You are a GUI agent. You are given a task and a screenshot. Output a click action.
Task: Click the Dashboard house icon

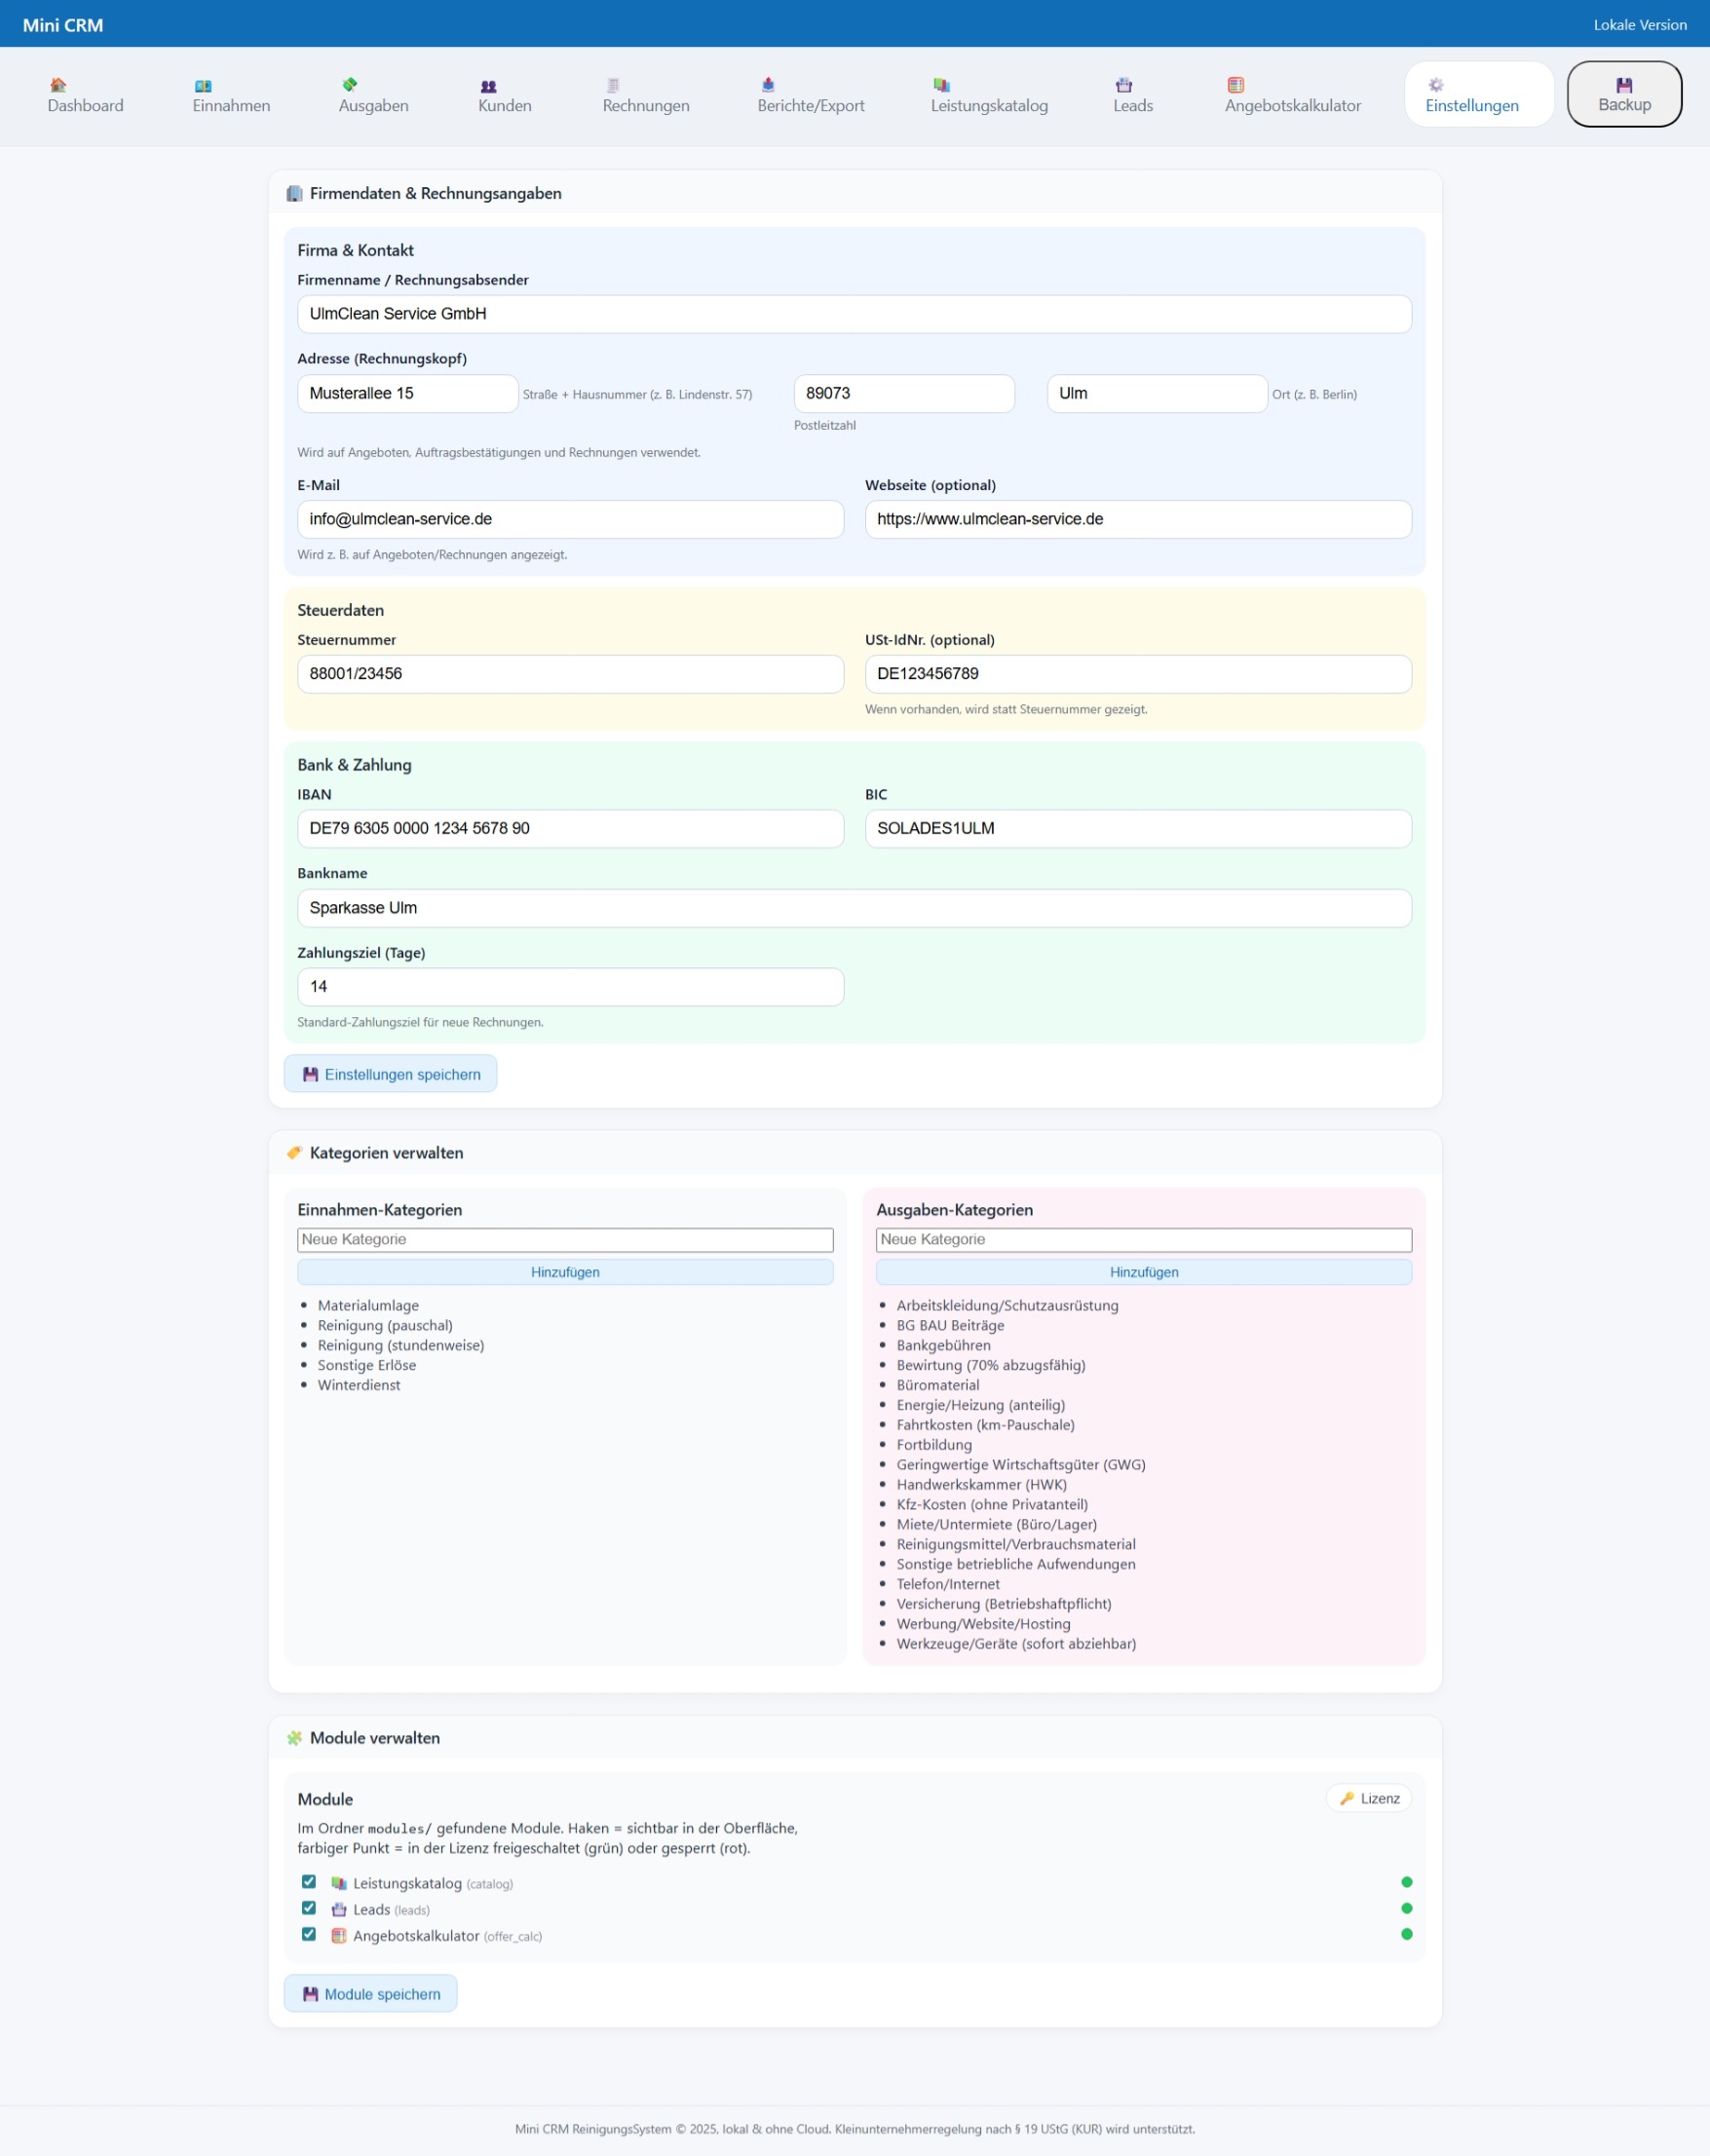click(58, 85)
